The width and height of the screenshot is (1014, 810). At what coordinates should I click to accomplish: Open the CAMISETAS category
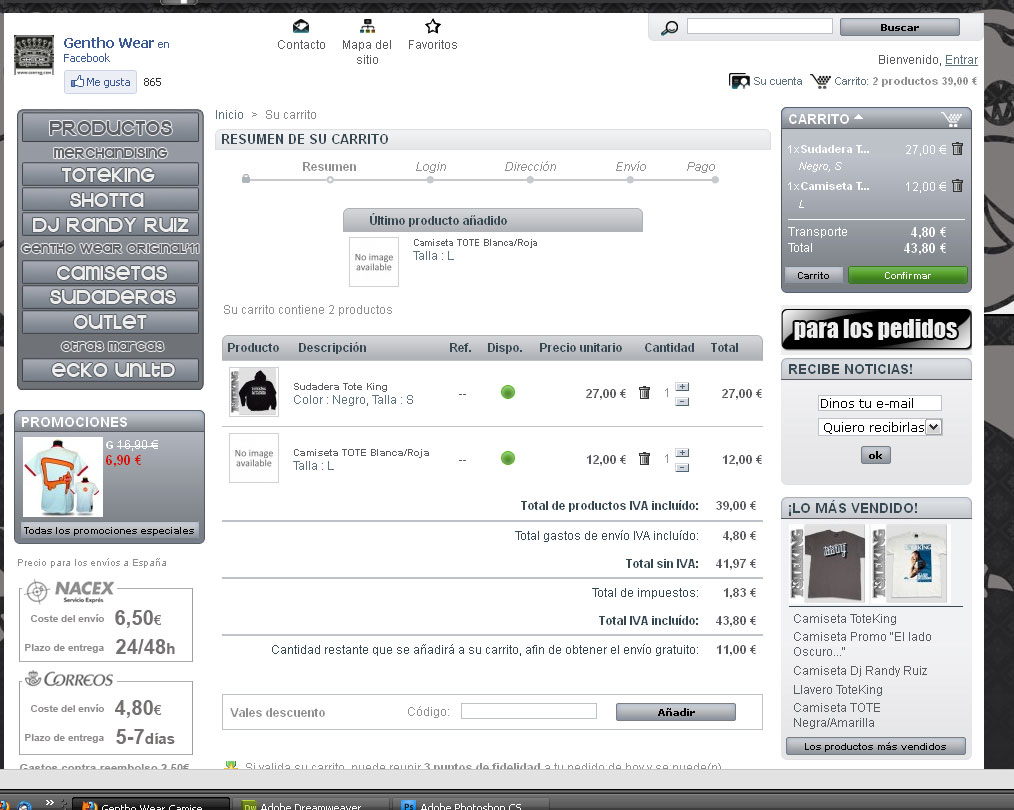111,273
